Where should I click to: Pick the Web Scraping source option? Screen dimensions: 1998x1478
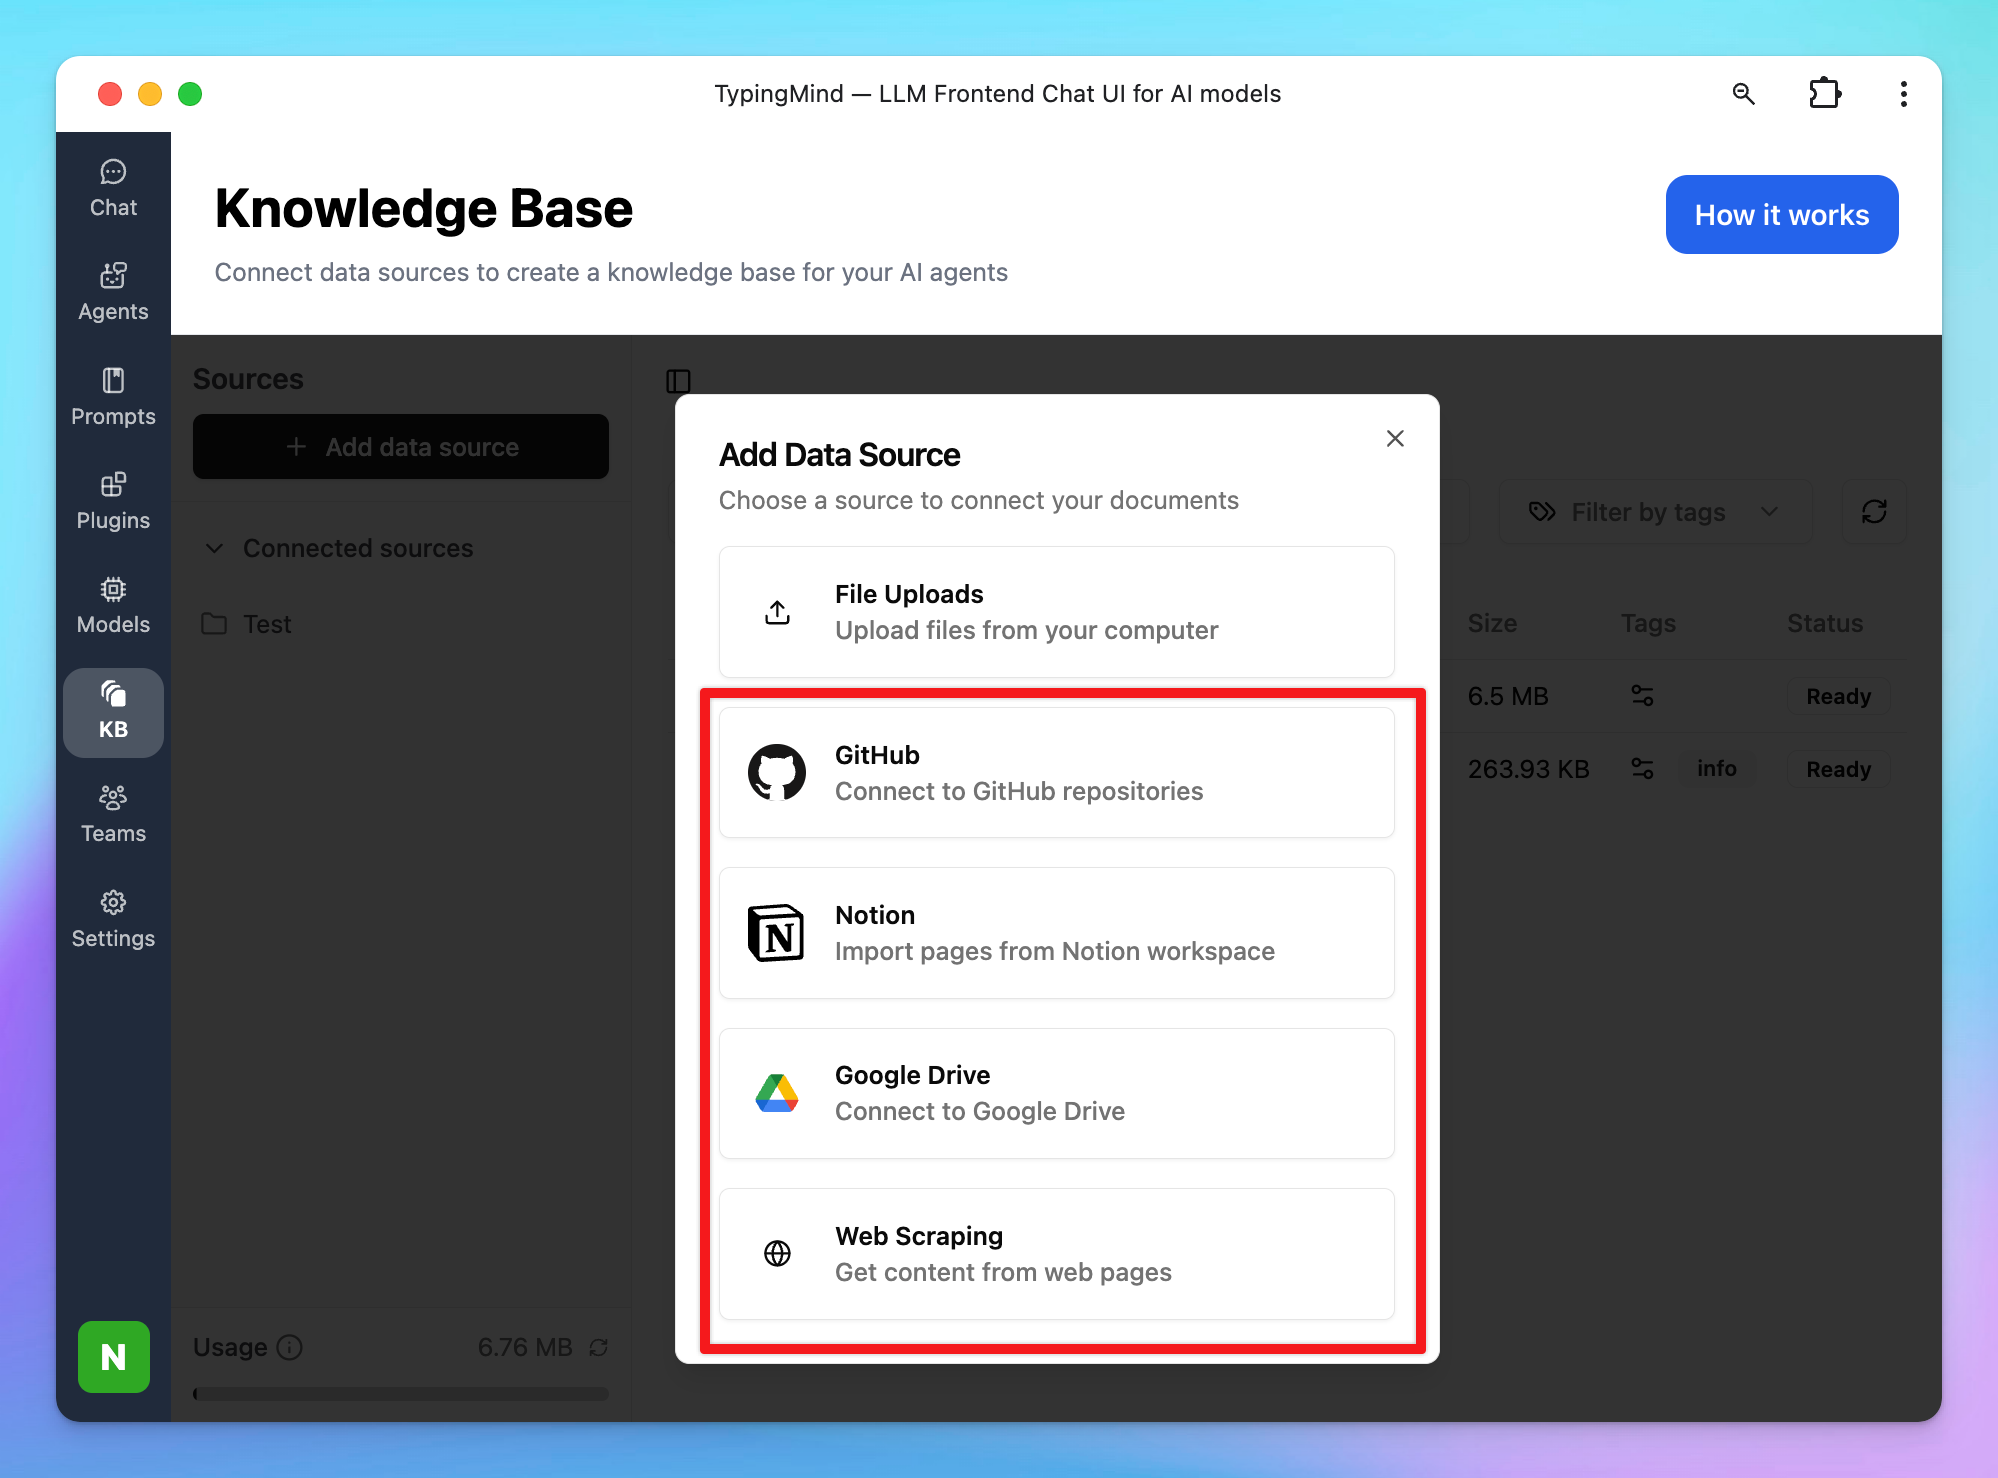click(1056, 1254)
